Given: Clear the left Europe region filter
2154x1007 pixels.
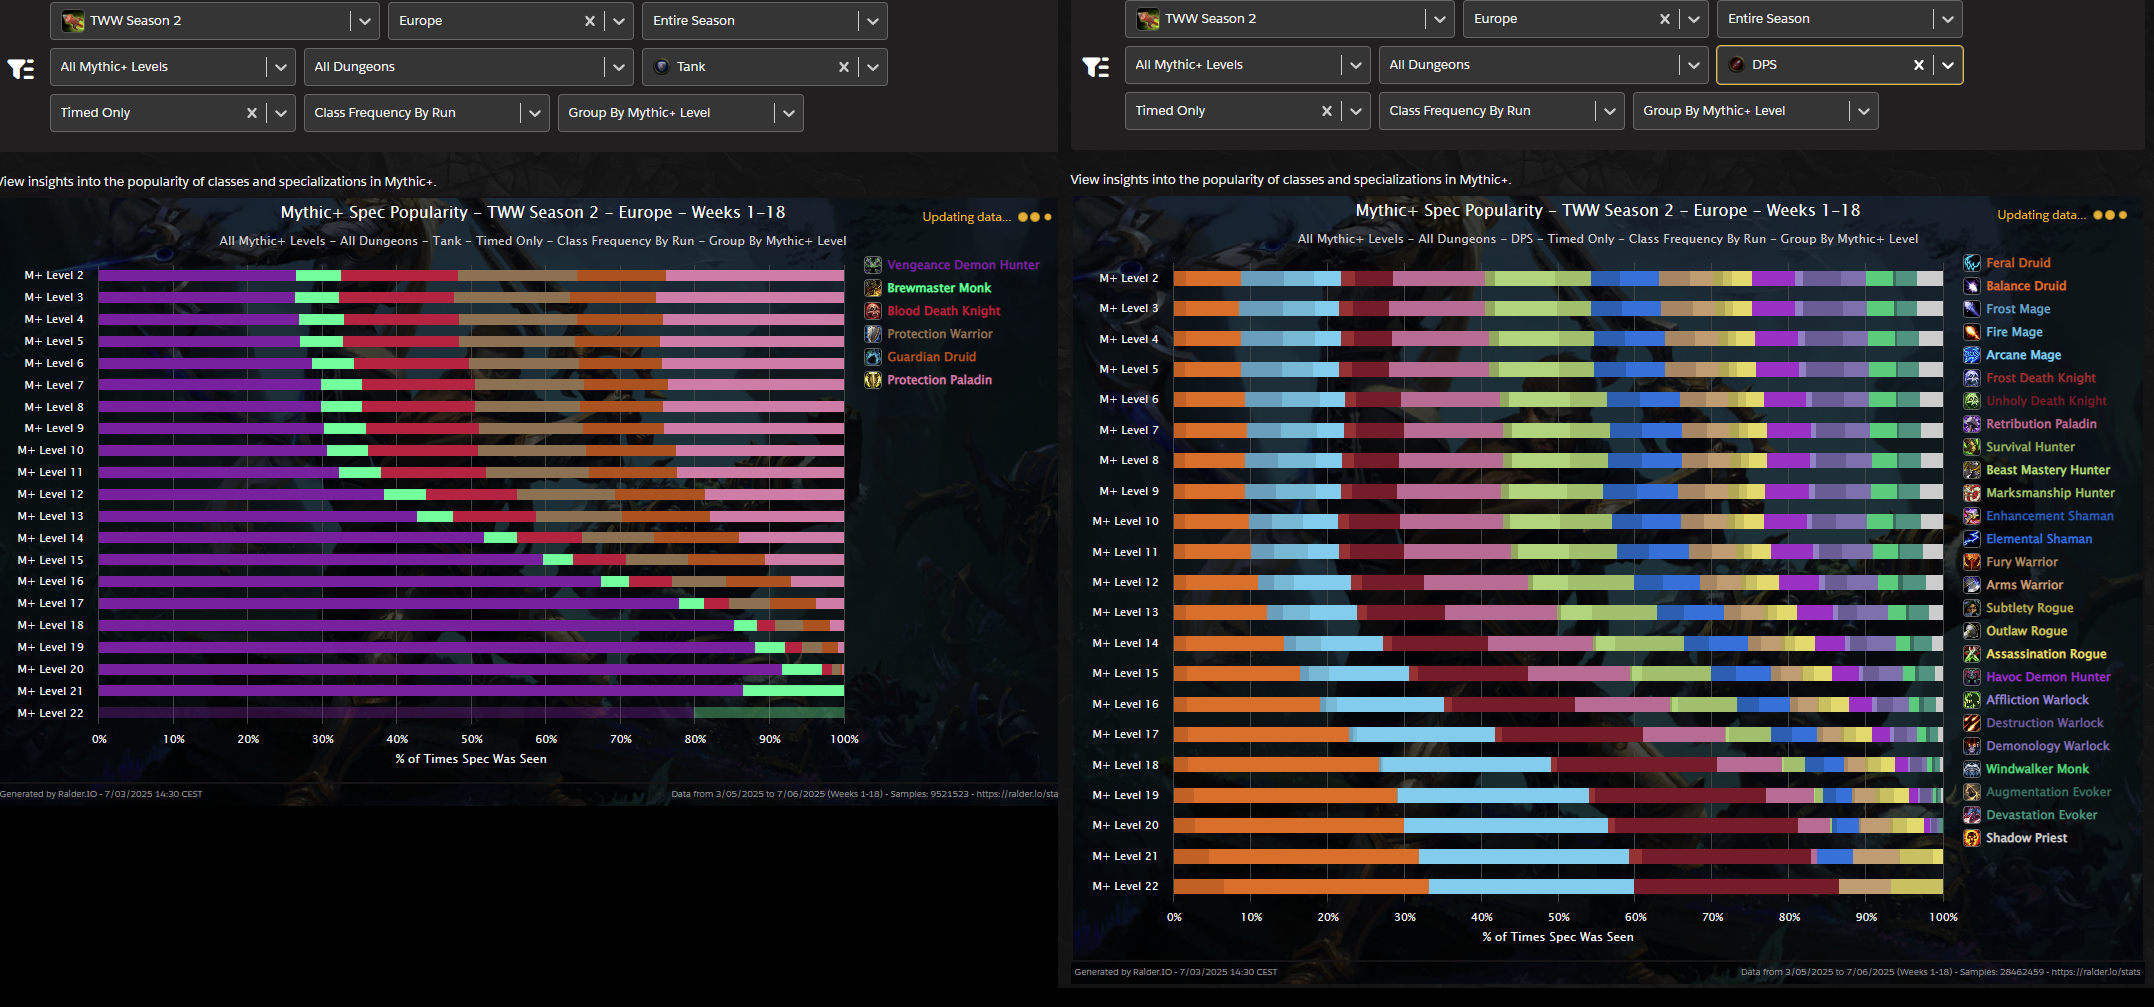Looking at the screenshot, I should [x=590, y=21].
